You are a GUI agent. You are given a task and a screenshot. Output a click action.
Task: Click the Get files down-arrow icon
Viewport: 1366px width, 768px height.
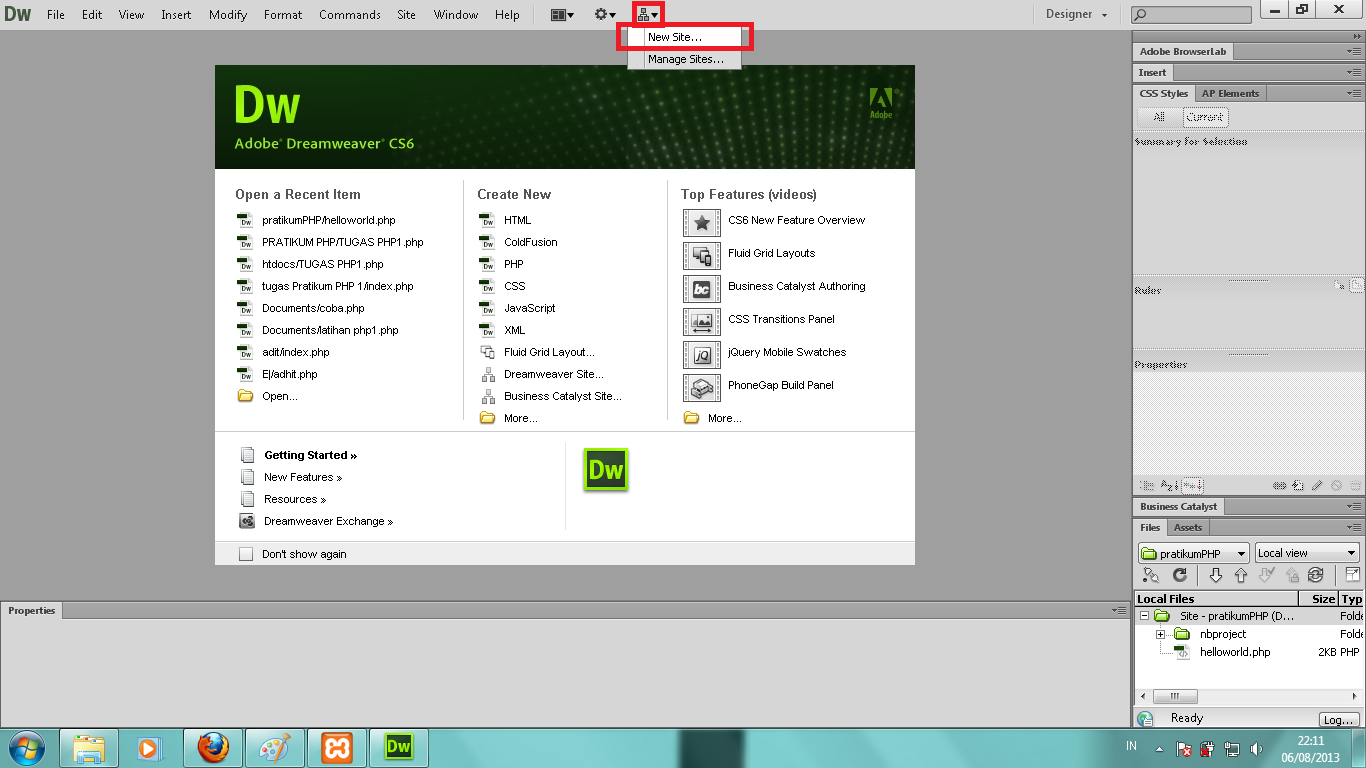coord(1216,575)
